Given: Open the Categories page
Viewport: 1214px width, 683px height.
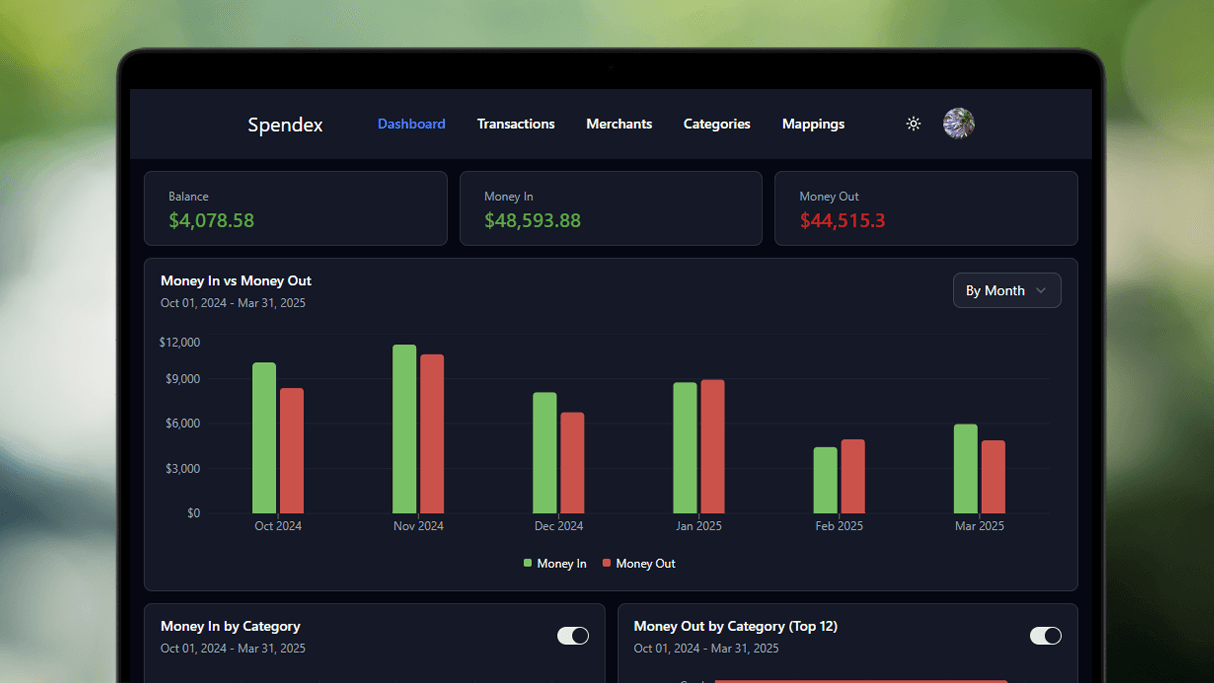Looking at the screenshot, I should point(717,124).
